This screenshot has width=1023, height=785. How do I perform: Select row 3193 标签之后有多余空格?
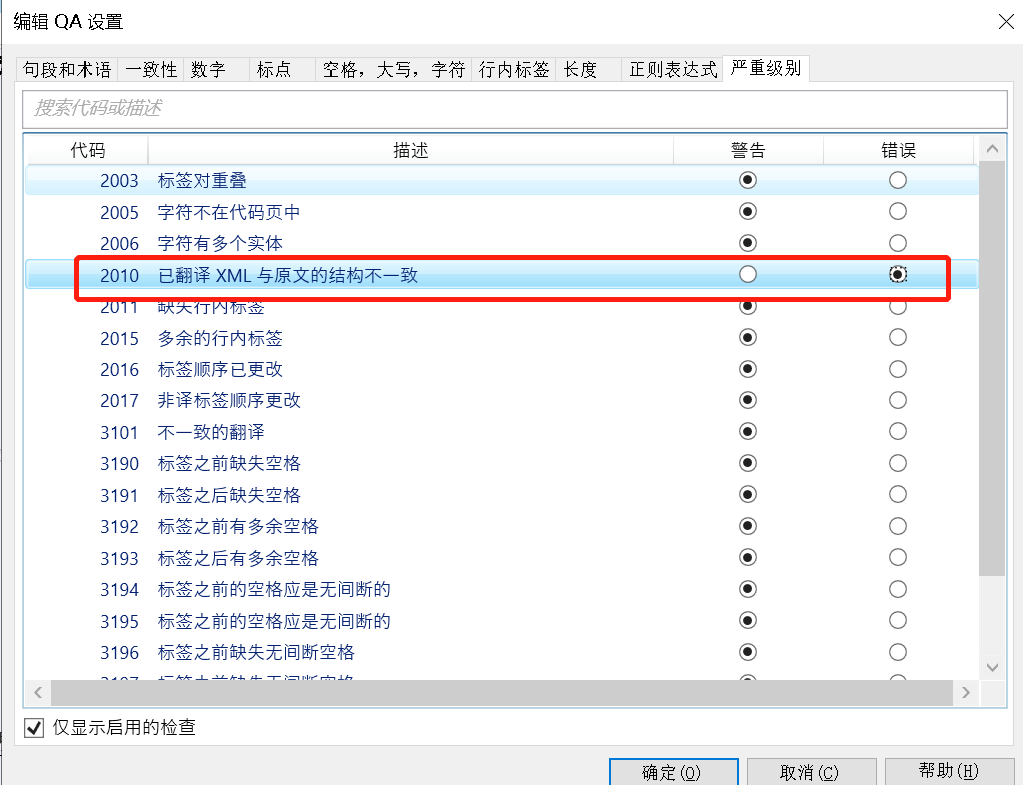click(502, 558)
